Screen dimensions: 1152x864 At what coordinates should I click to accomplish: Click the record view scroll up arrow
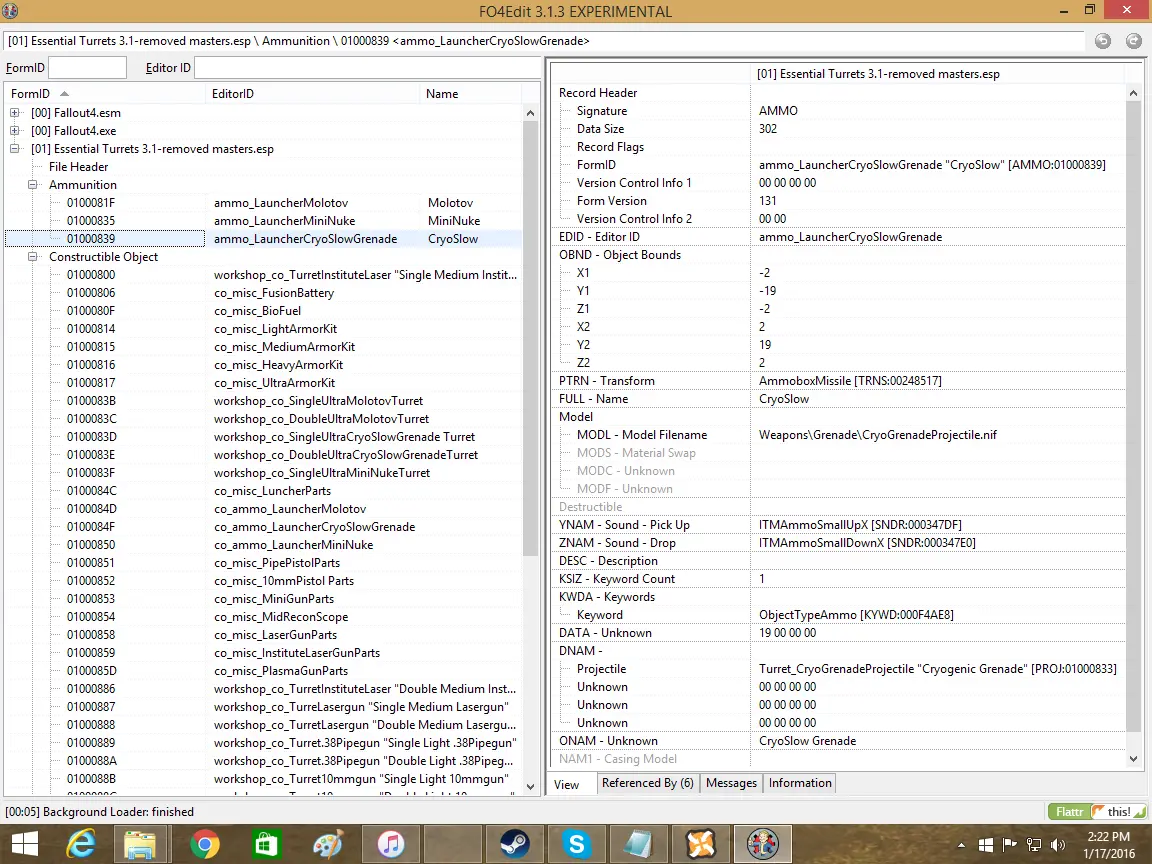coord(1133,93)
